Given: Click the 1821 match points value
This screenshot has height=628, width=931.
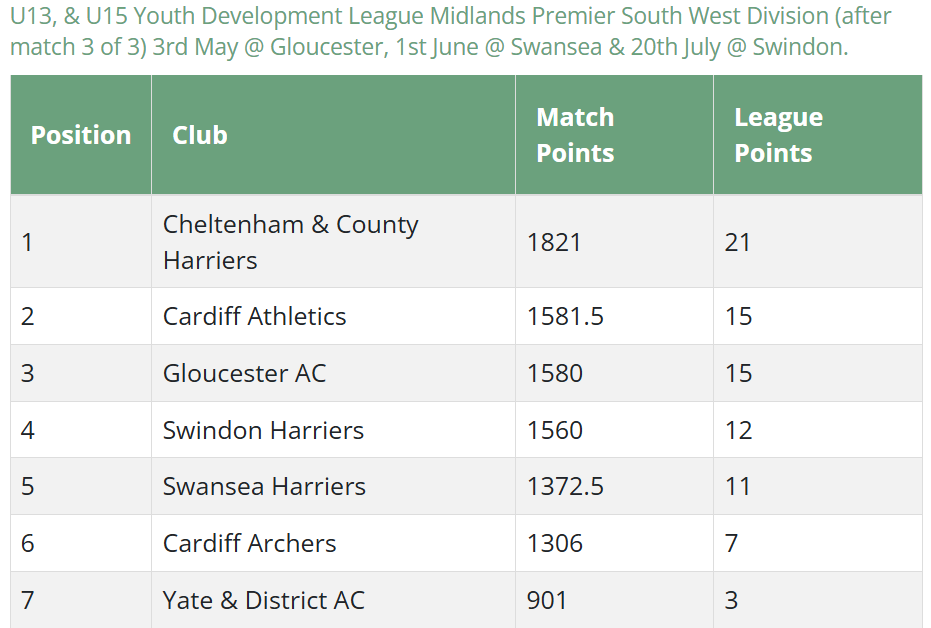Looking at the screenshot, I should coord(554,242).
